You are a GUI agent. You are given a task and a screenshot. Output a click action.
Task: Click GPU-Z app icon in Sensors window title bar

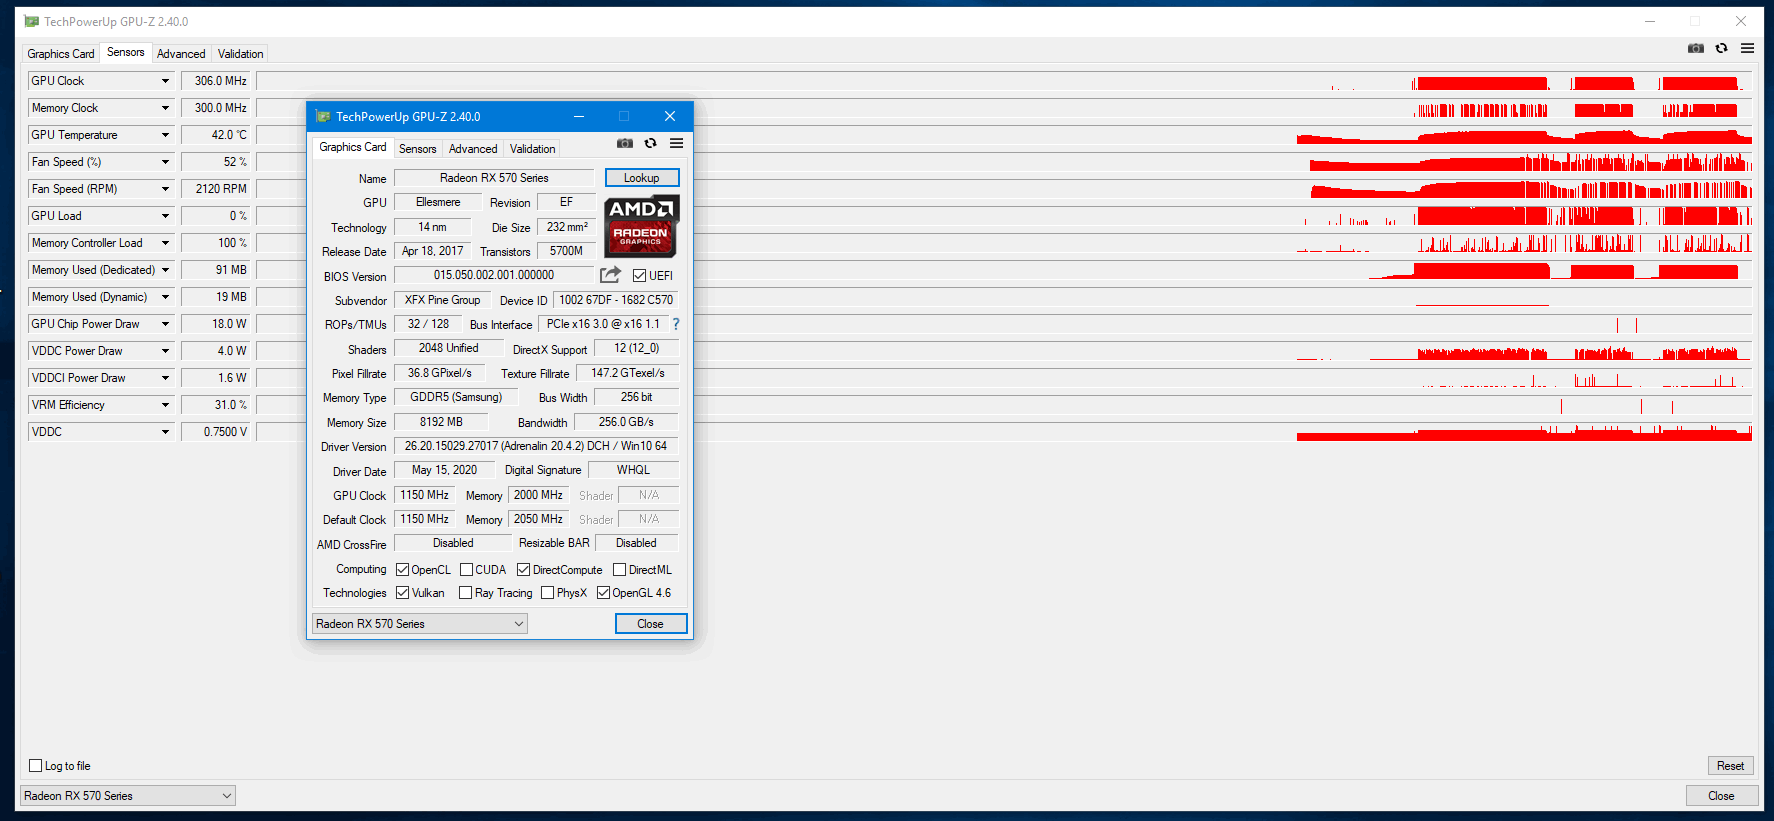(32, 21)
